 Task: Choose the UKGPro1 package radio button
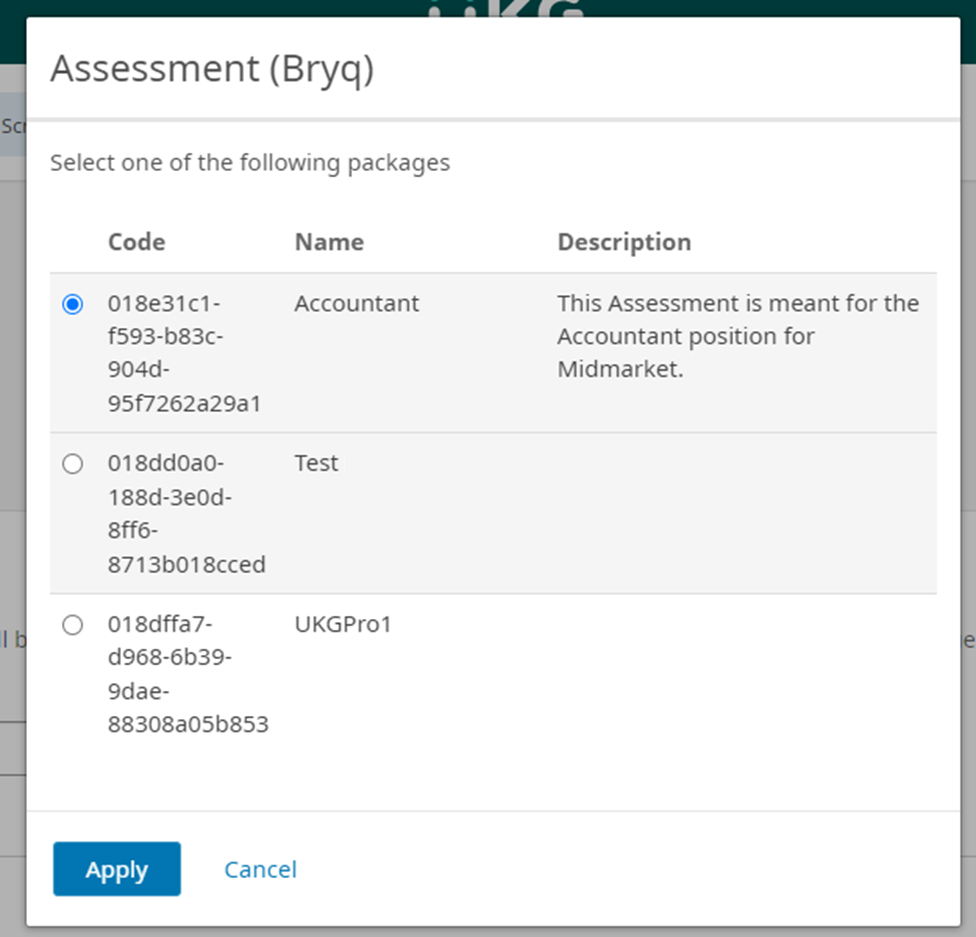tap(72, 625)
